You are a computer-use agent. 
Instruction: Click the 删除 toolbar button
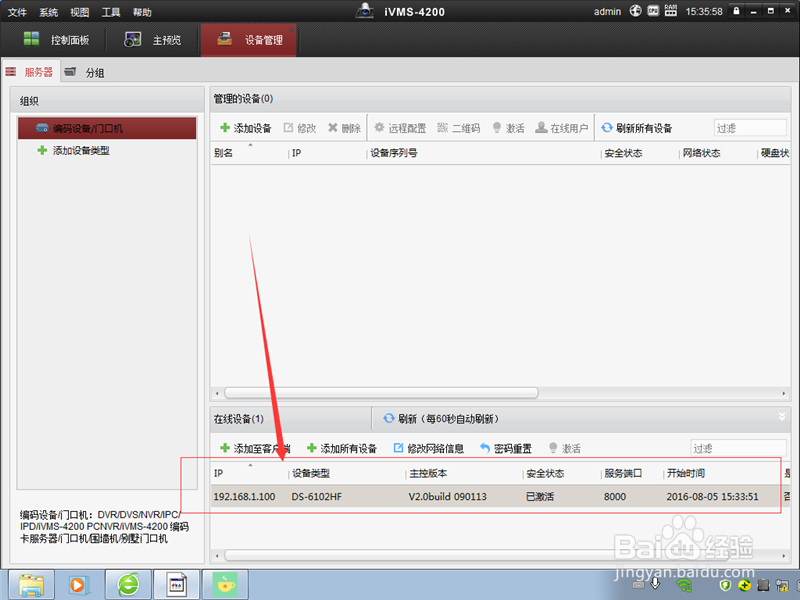344,128
